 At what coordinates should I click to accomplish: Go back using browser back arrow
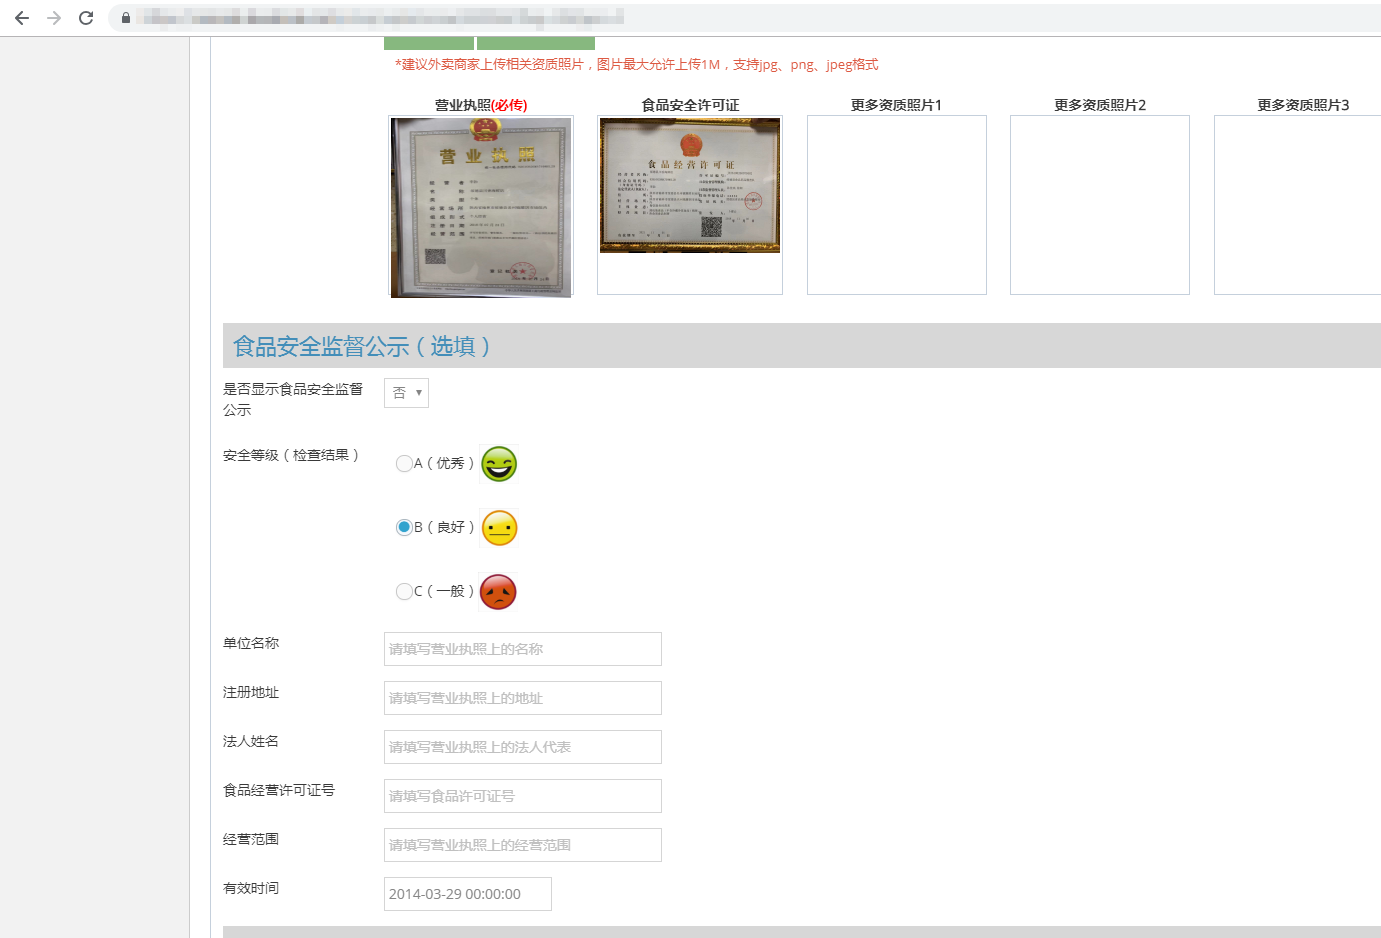[x=22, y=18]
